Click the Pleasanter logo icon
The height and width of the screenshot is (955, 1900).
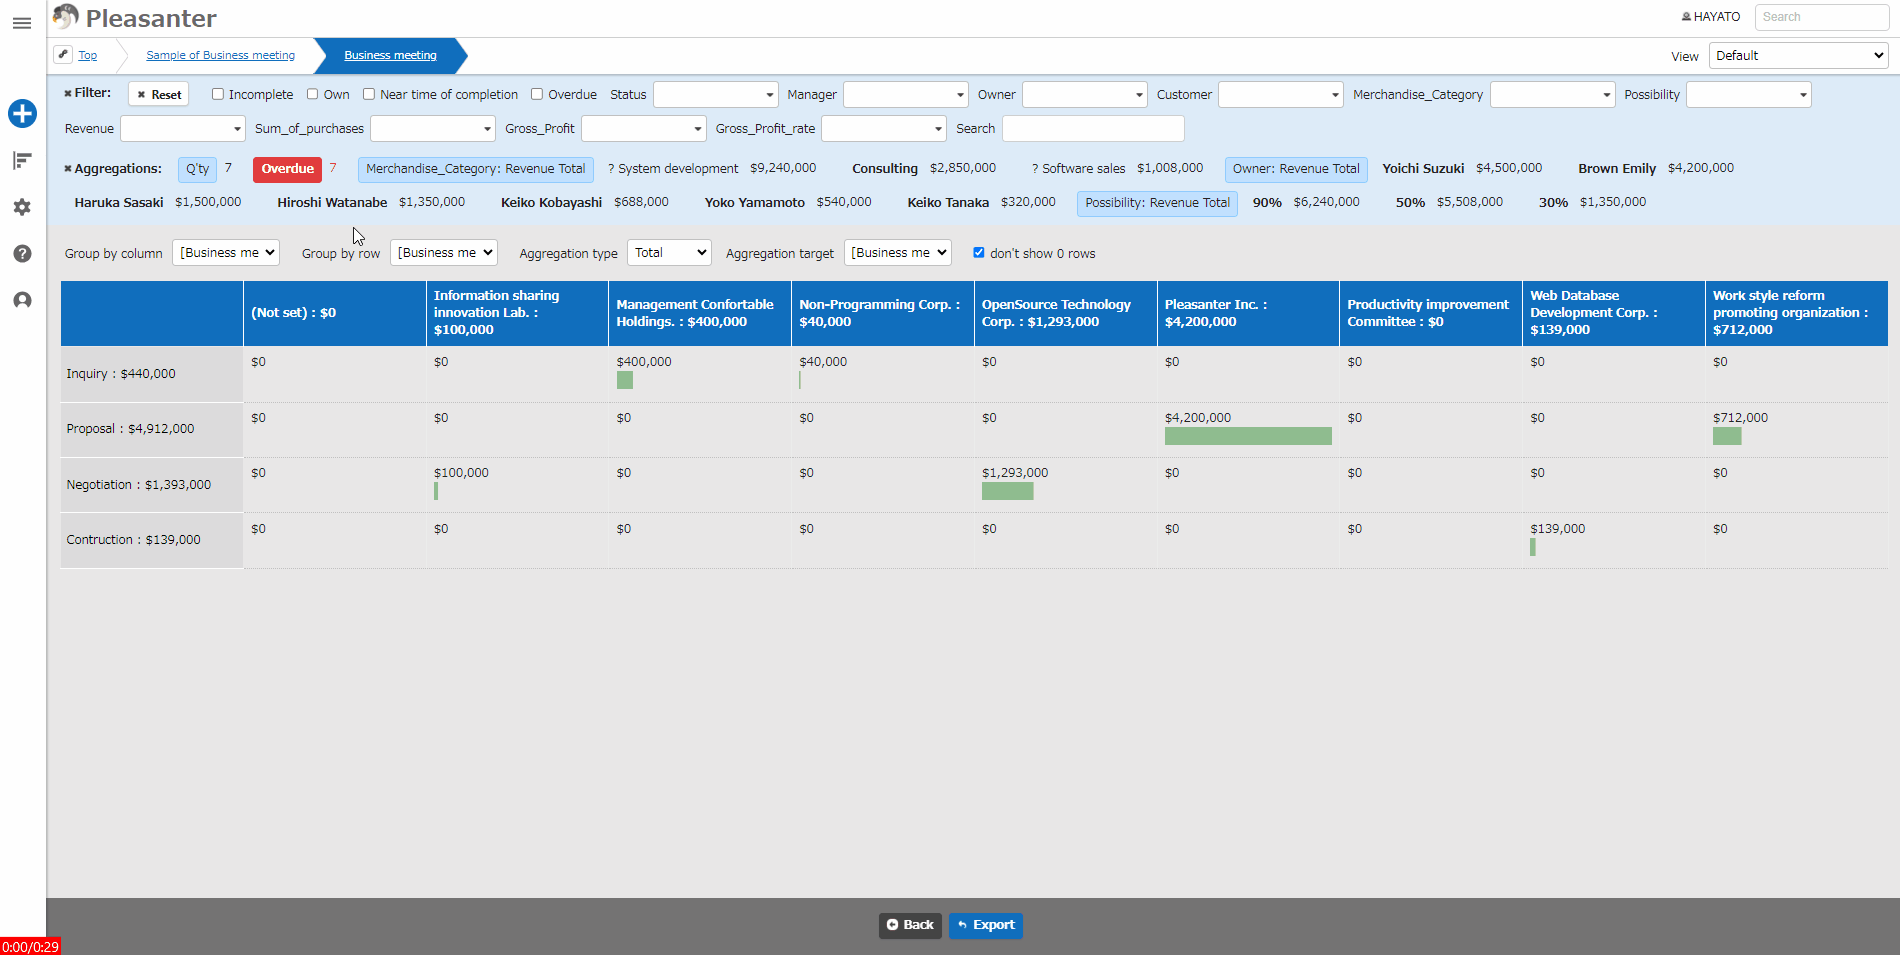click(x=66, y=17)
